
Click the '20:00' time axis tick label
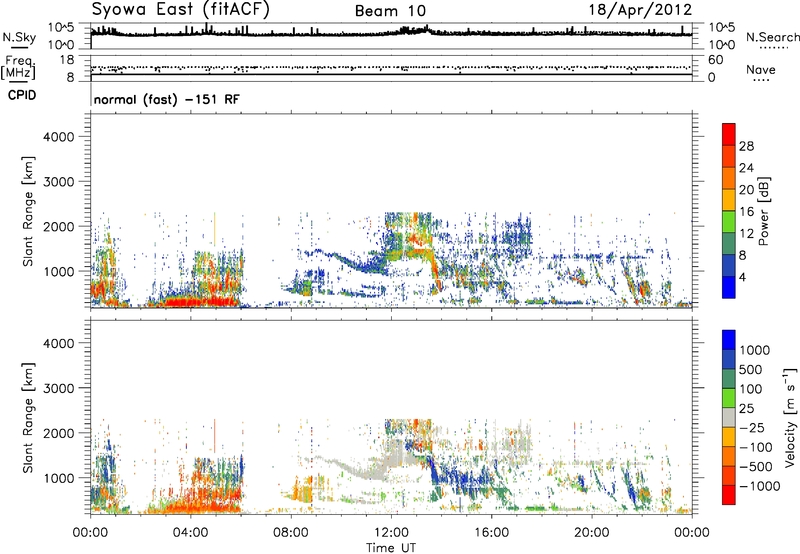click(591, 532)
